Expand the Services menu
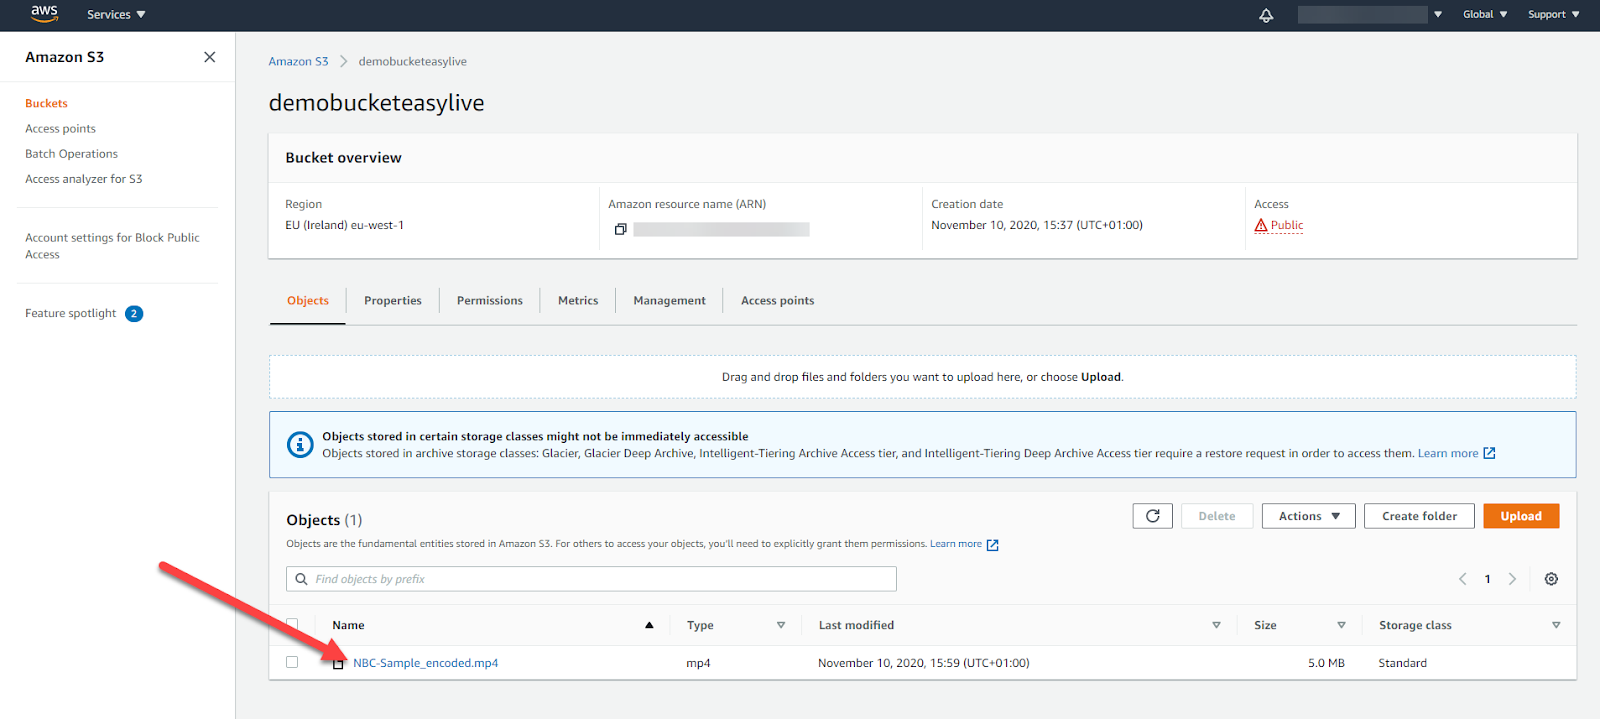The height and width of the screenshot is (719, 1600). (116, 15)
